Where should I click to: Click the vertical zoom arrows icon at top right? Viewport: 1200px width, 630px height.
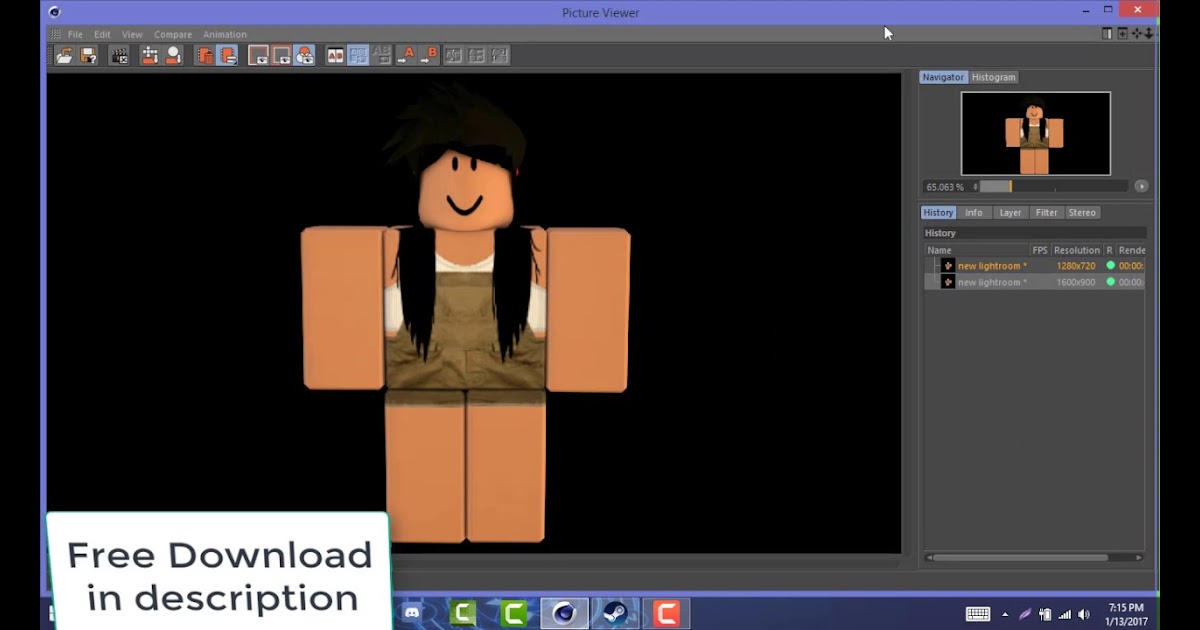coord(1149,33)
